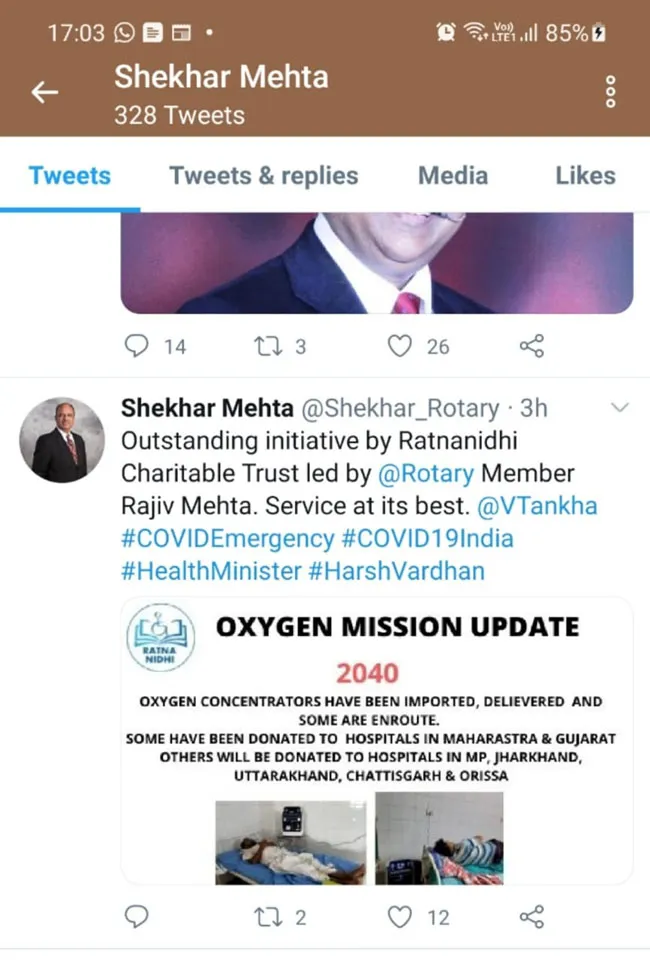Open the three-dot overflow menu
650x961 pixels.
click(610, 92)
